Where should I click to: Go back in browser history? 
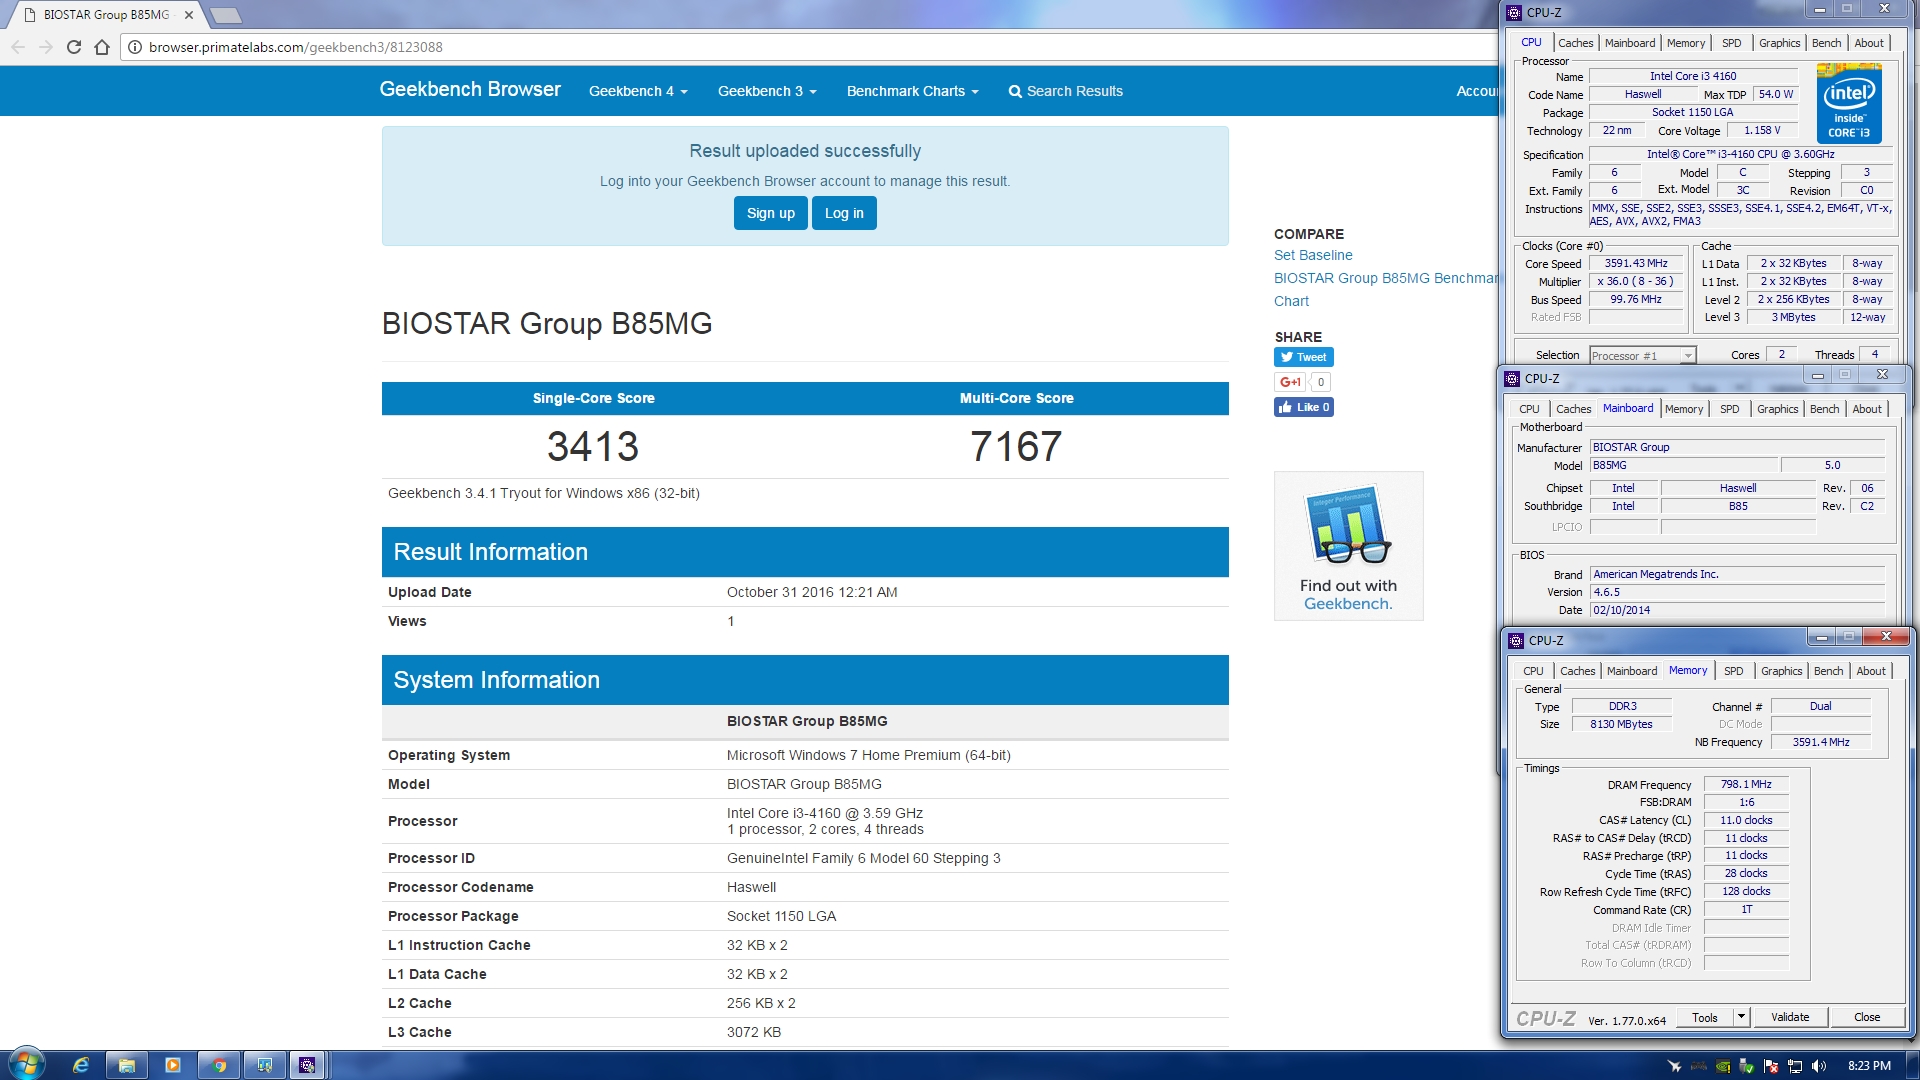click(x=18, y=47)
